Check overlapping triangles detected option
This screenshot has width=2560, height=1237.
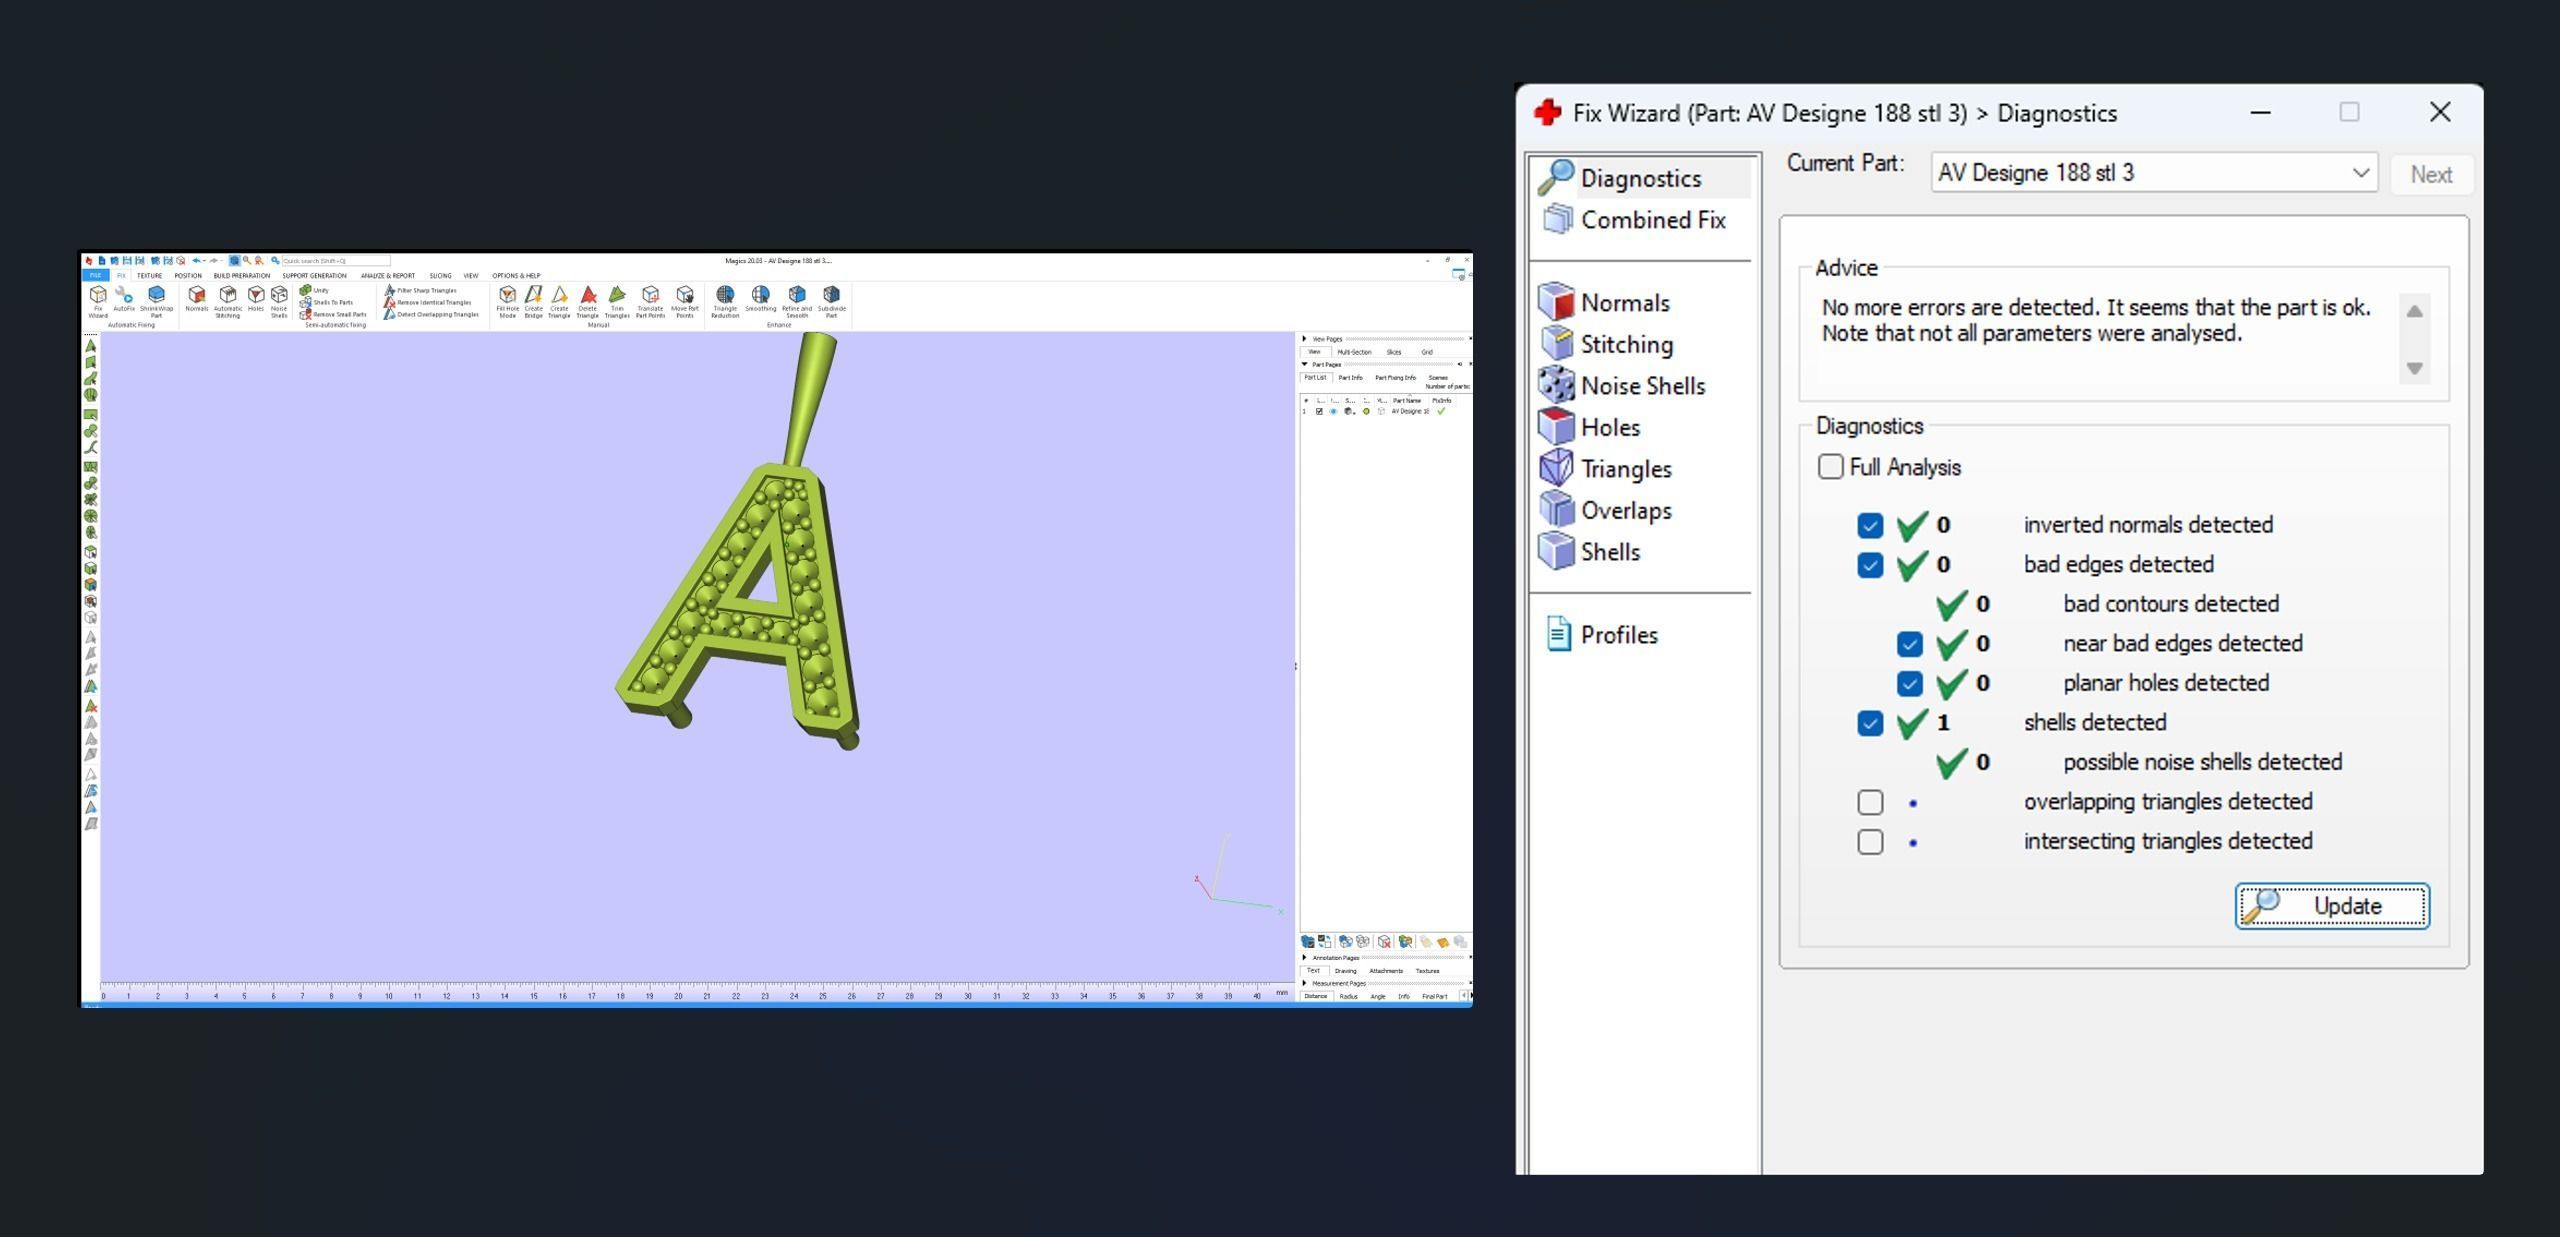pos(1870,802)
